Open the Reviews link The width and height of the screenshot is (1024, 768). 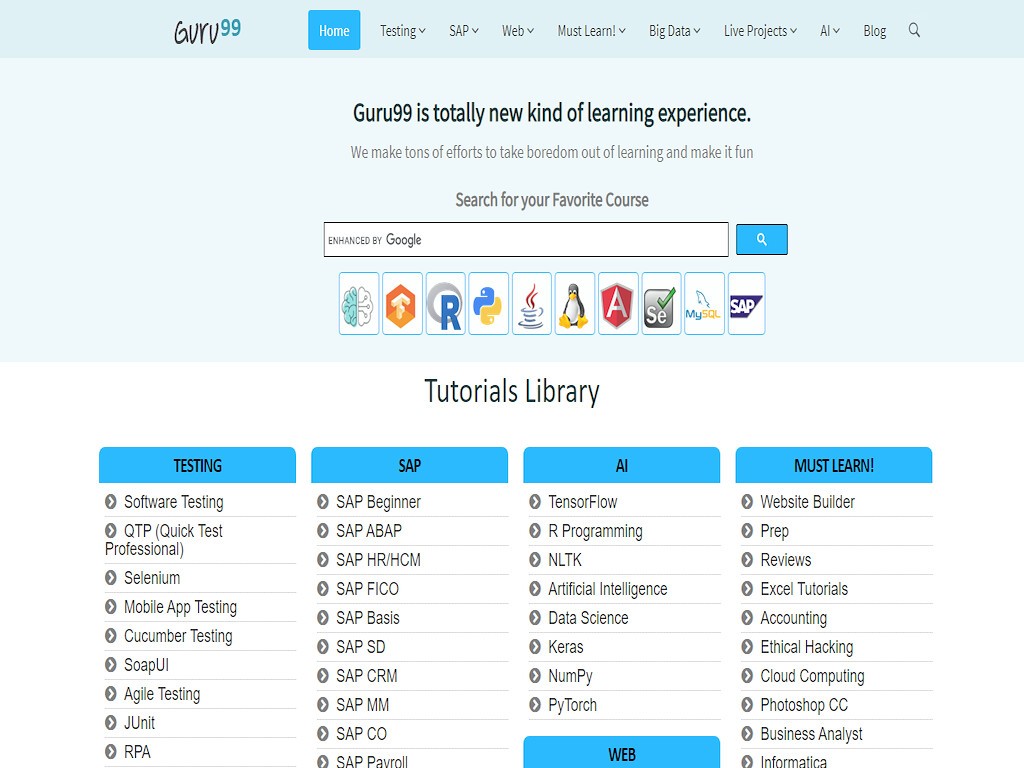coord(786,560)
